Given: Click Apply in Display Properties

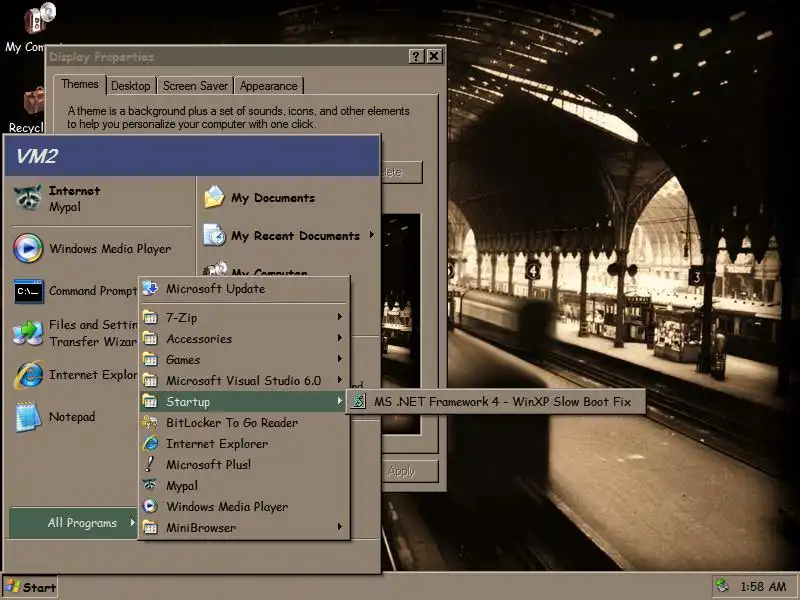Looking at the screenshot, I should pyautogui.click(x=410, y=471).
